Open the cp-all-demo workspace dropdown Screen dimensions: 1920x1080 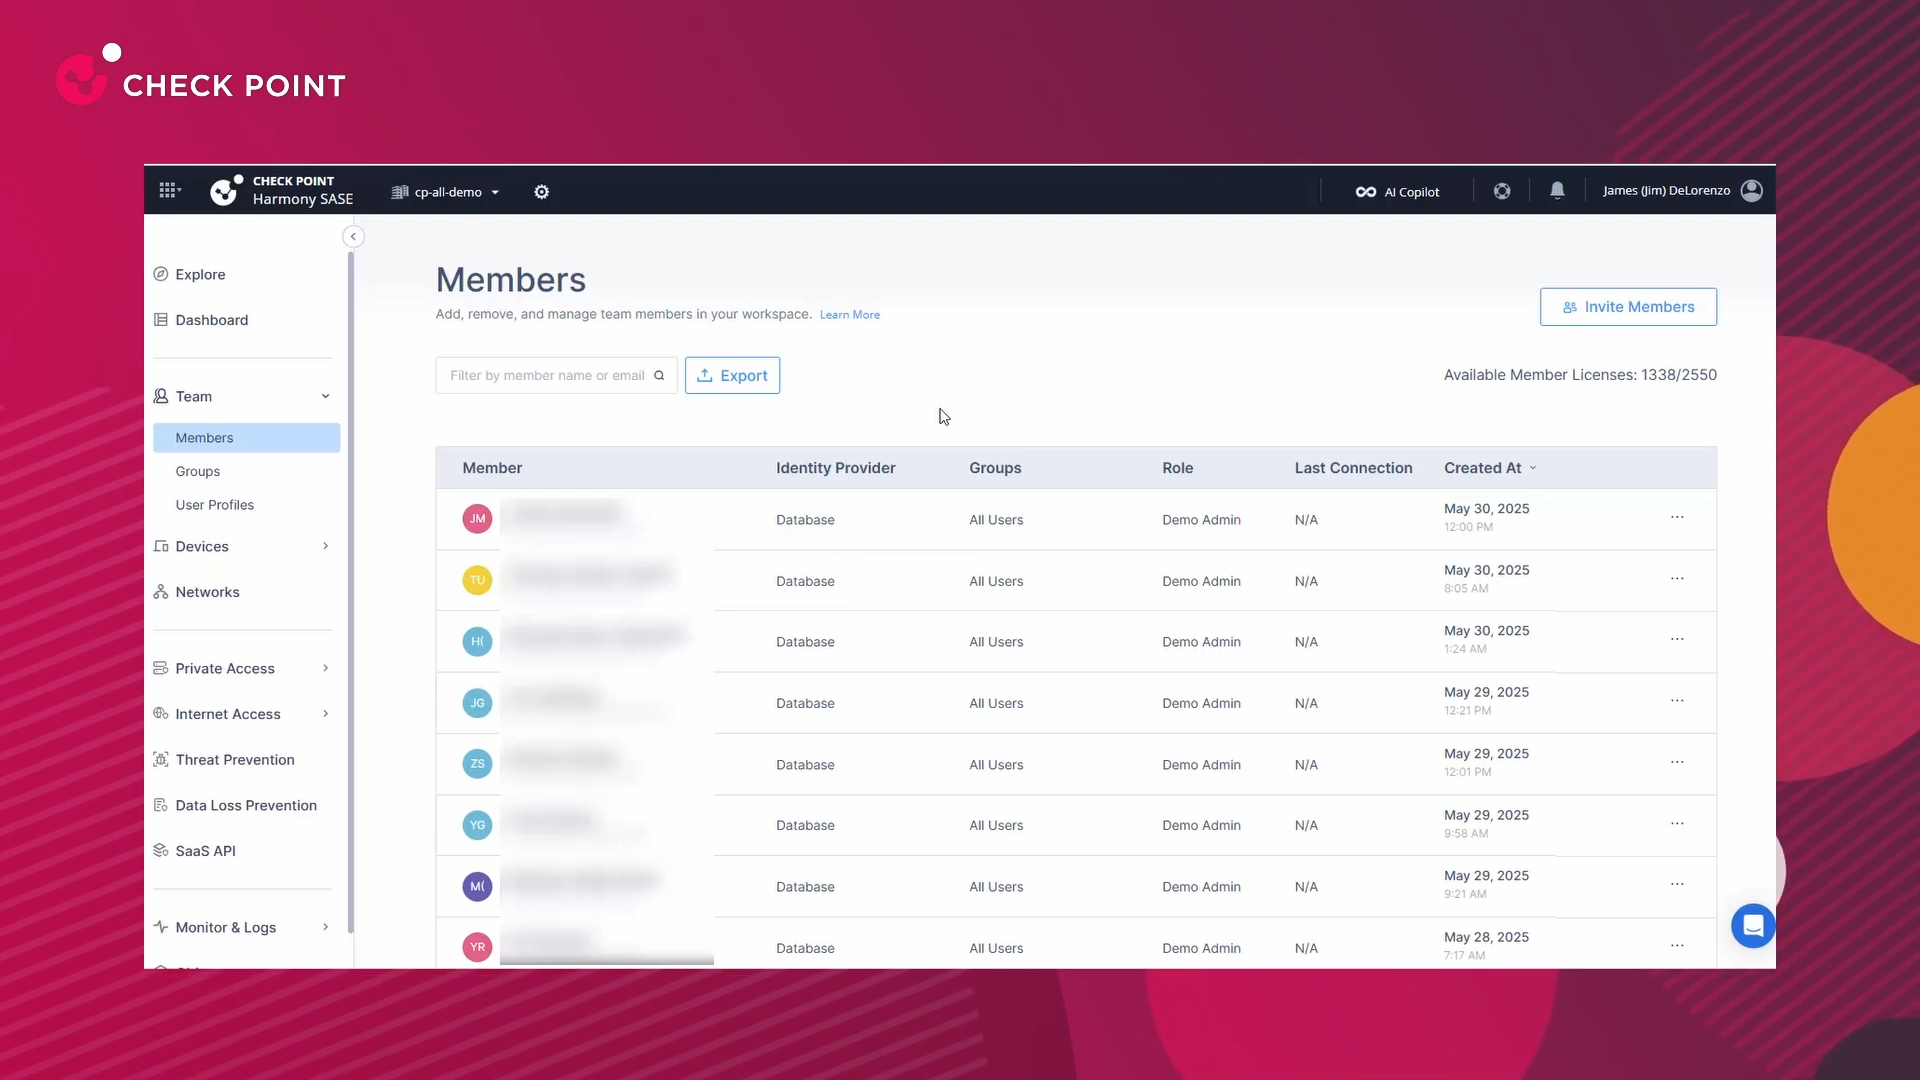pos(445,192)
